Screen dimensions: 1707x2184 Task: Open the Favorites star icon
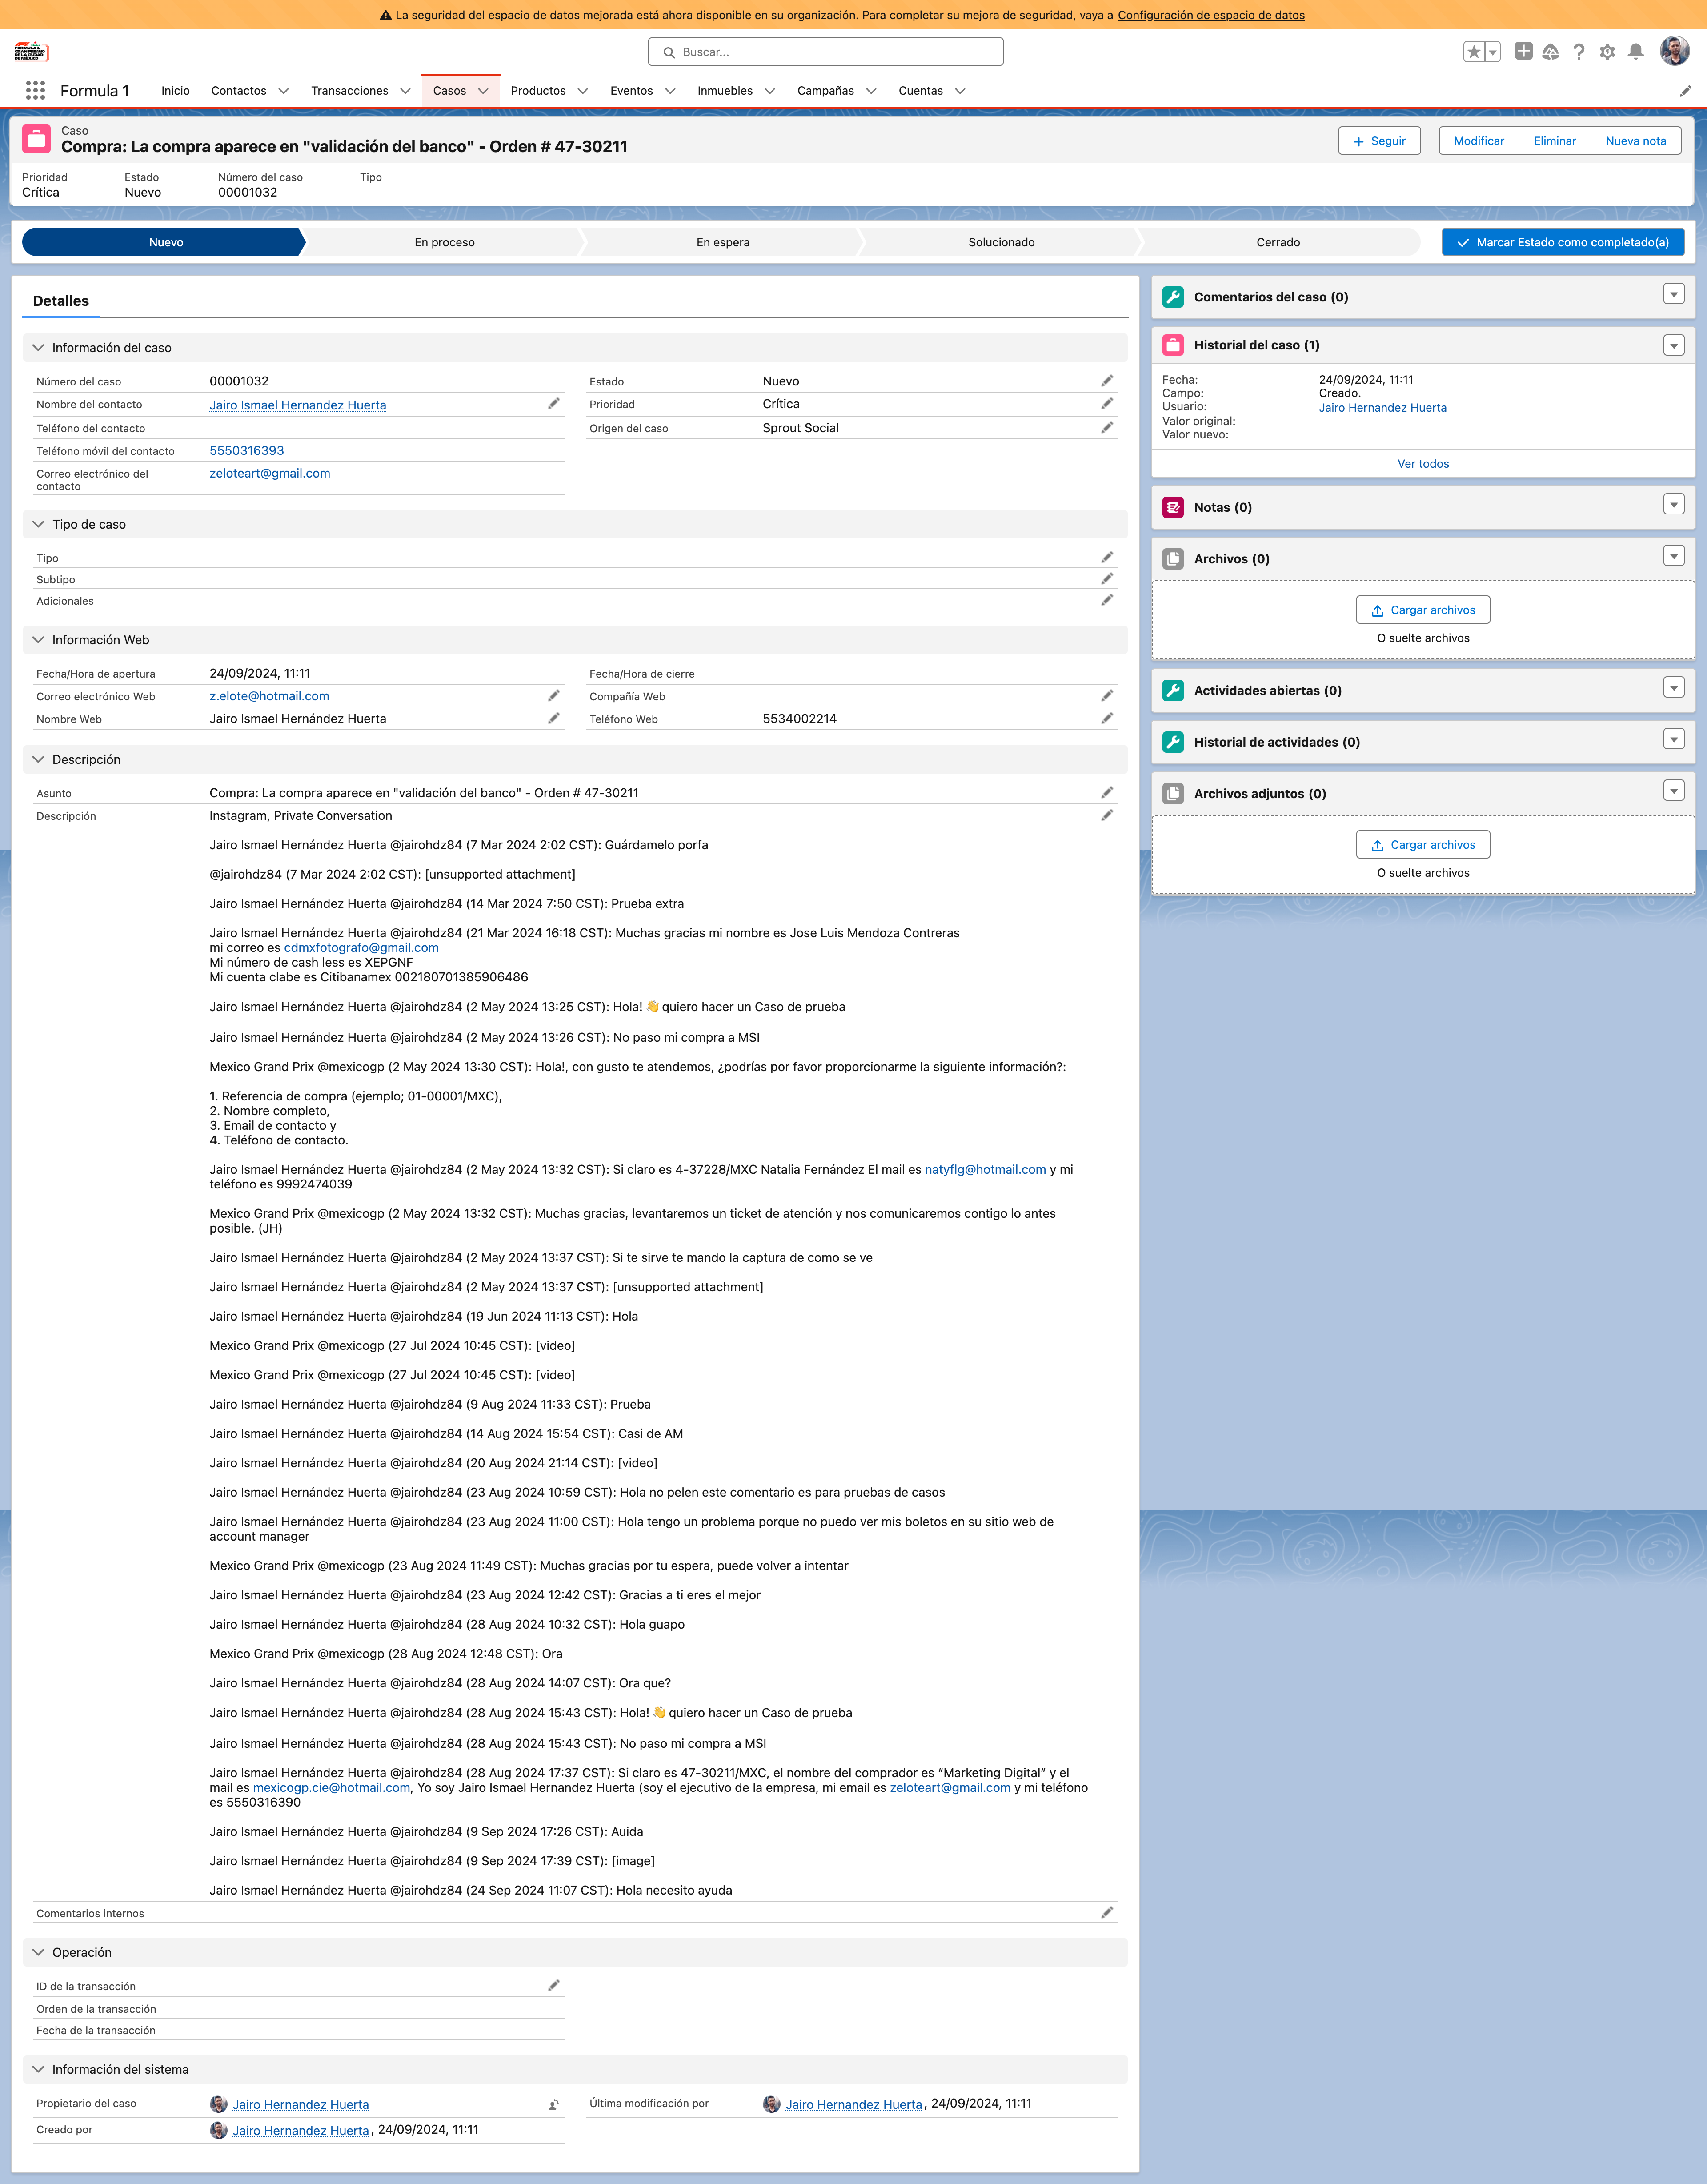tap(1473, 52)
